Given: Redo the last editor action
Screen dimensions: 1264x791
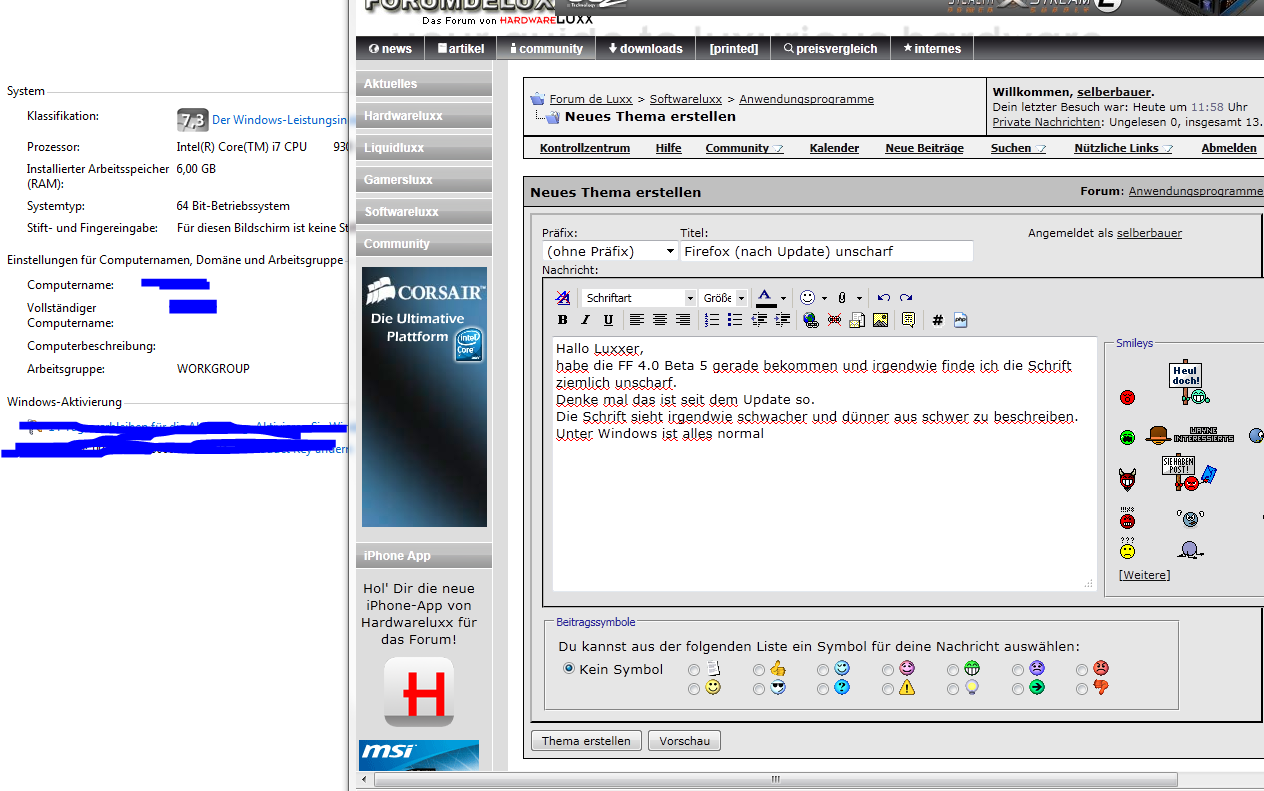Looking at the screenshot, I should [906, 298].
